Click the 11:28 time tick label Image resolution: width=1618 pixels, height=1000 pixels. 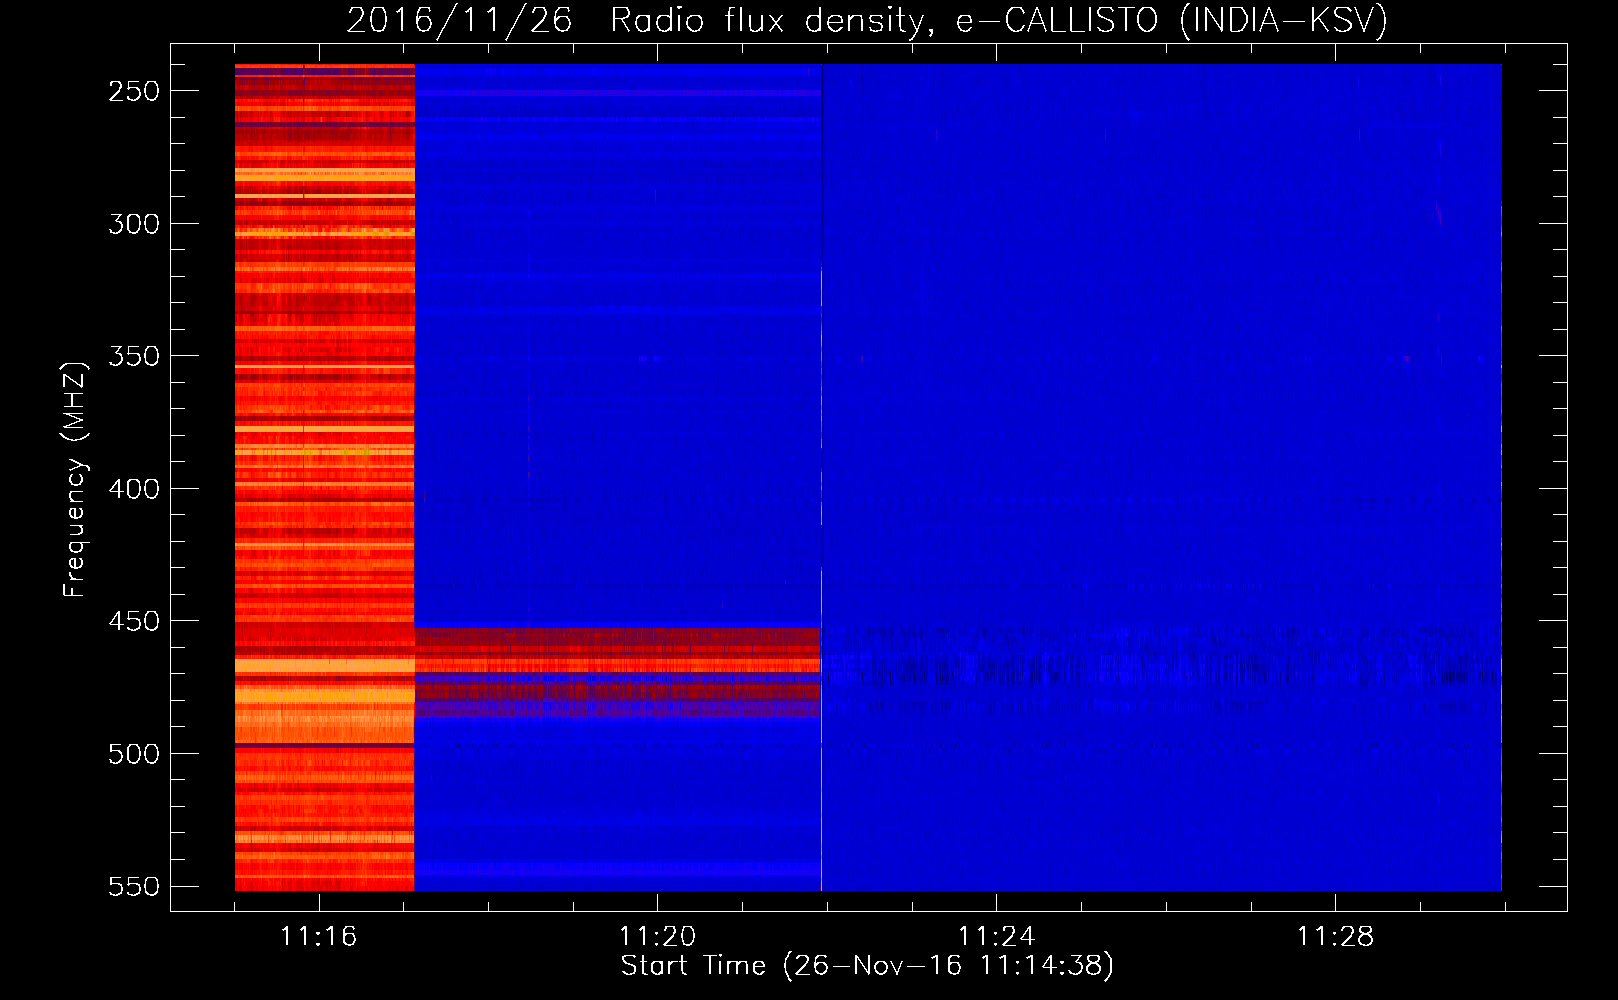1335,937
